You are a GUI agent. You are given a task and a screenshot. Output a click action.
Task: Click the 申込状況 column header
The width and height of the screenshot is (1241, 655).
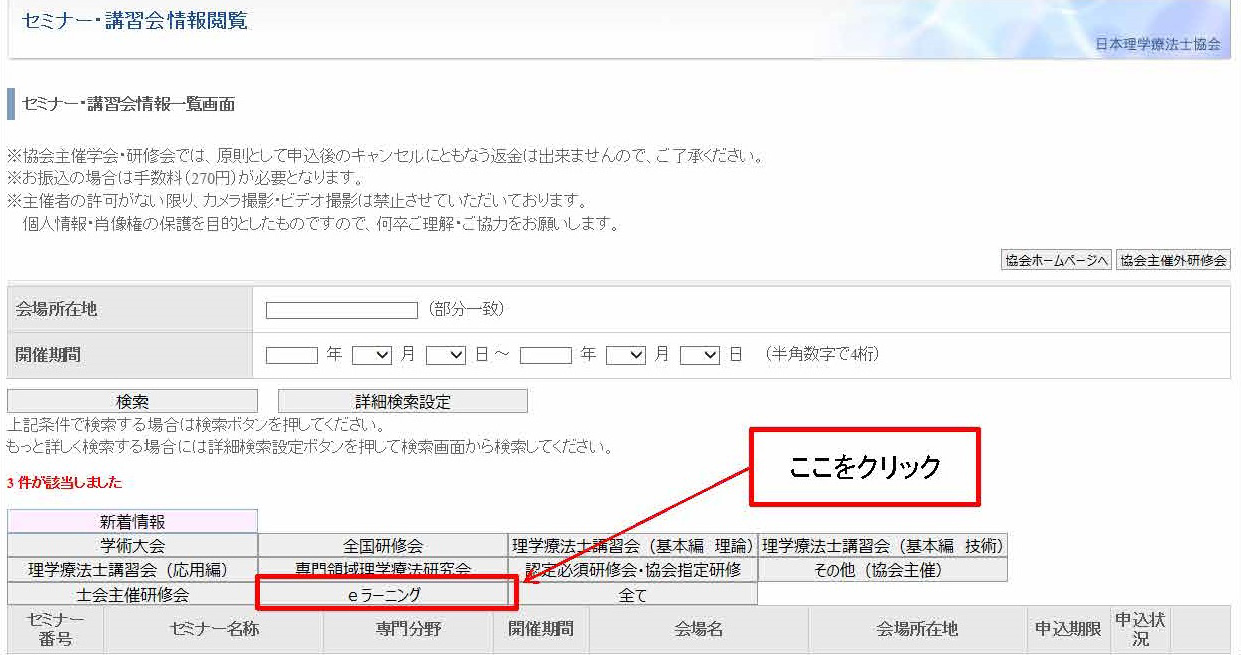pos(1140,629)
